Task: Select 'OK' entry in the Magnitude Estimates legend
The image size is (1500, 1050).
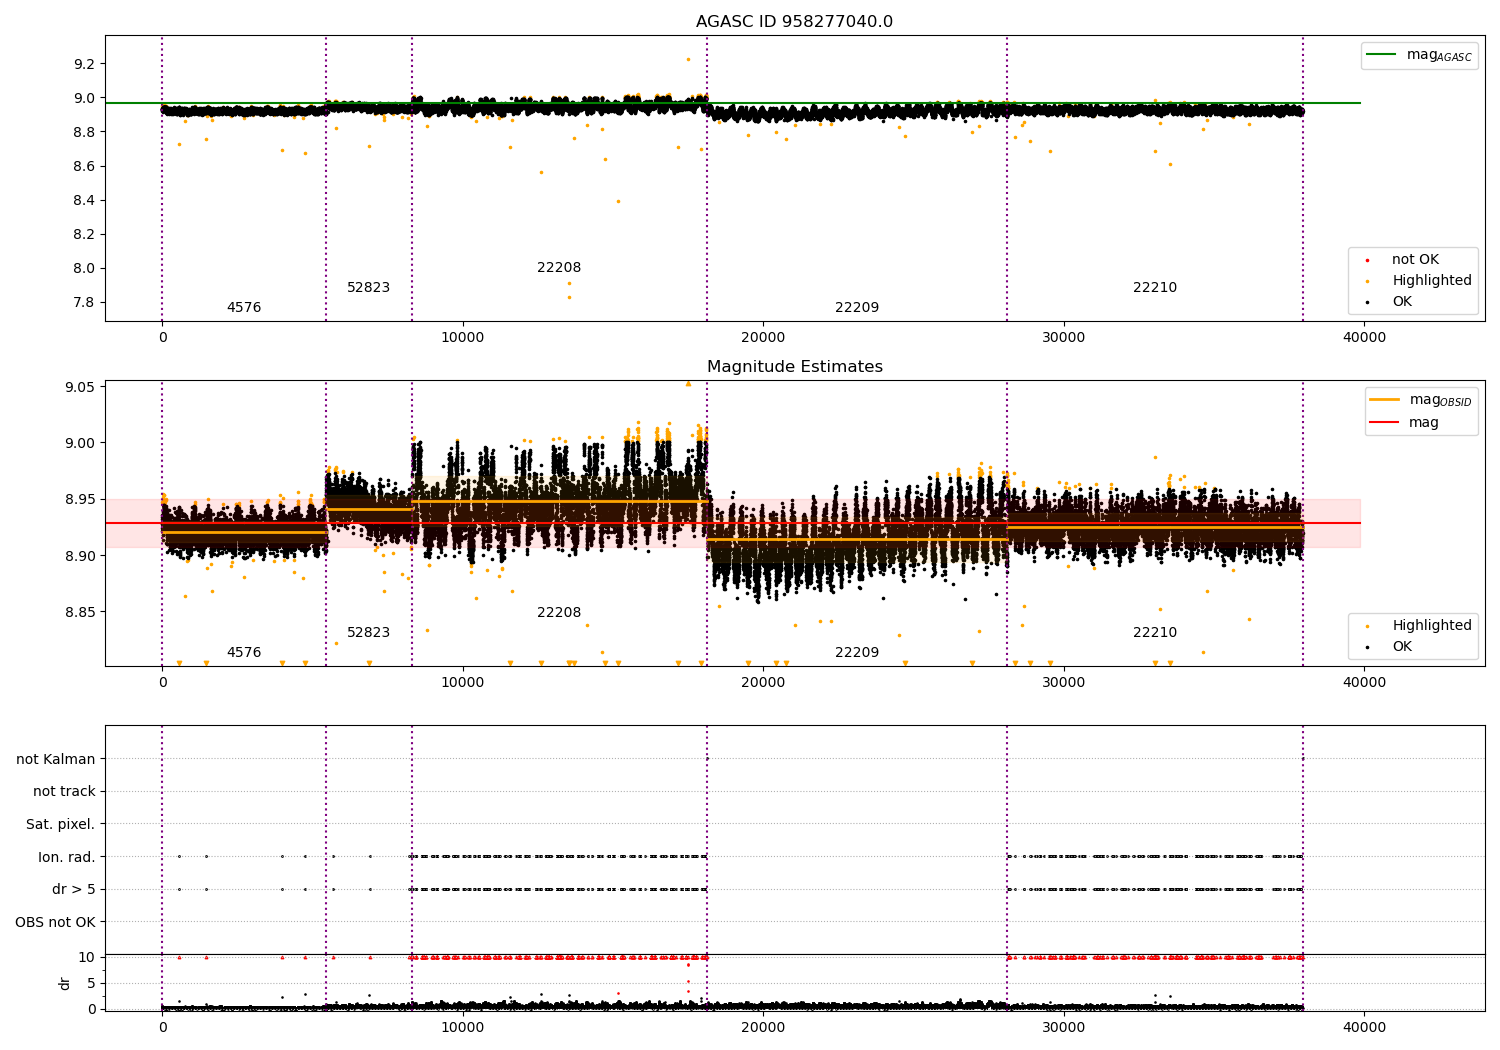Action: [1402, 647]
